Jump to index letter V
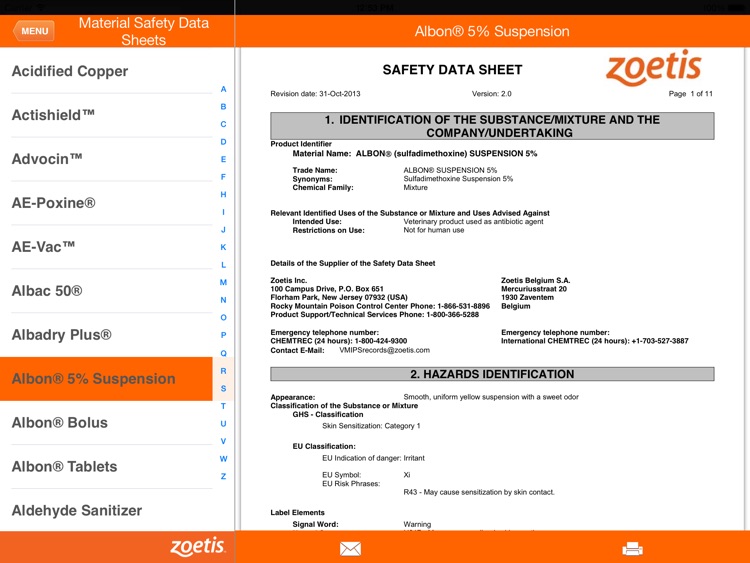 [x=223, y=441]
